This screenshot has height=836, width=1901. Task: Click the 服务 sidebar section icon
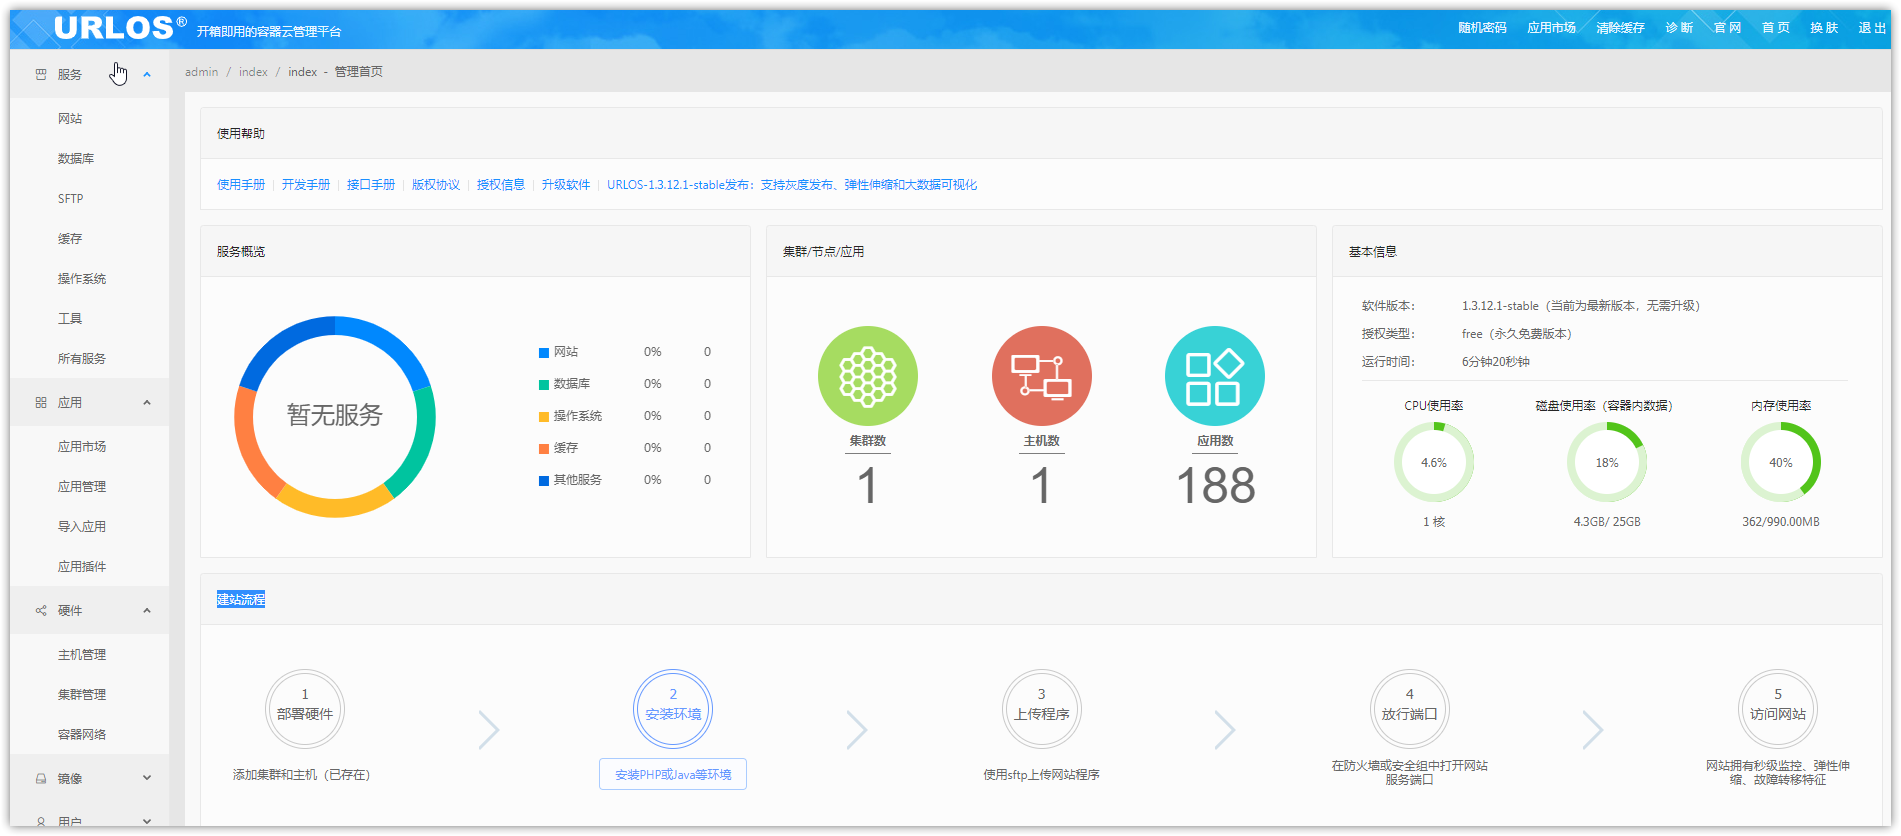41,75
